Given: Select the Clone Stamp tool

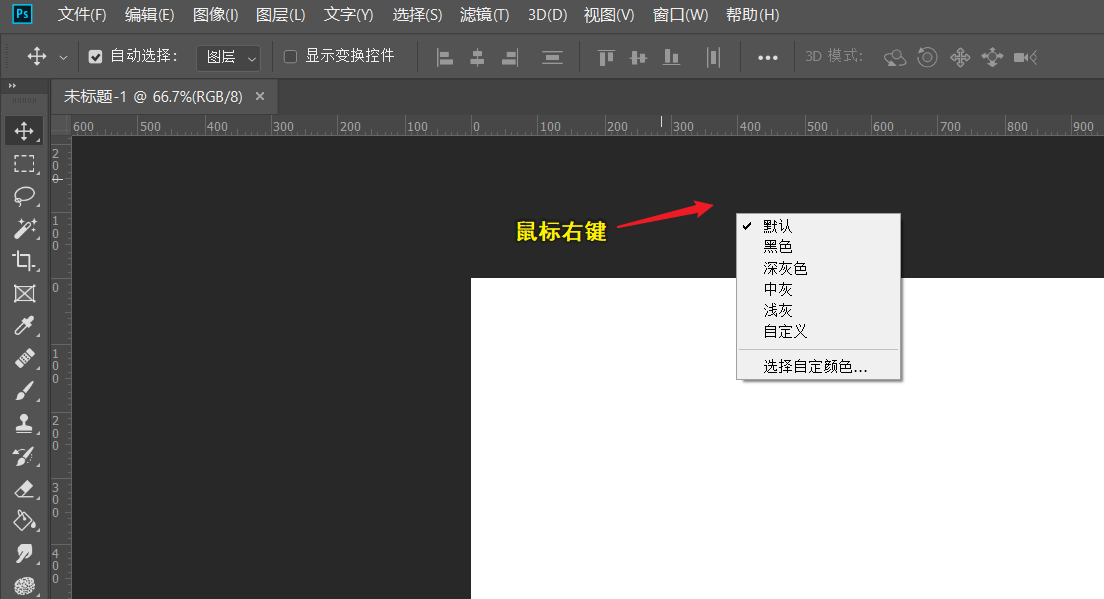Looking at the screenshot, I should (25, 424).
